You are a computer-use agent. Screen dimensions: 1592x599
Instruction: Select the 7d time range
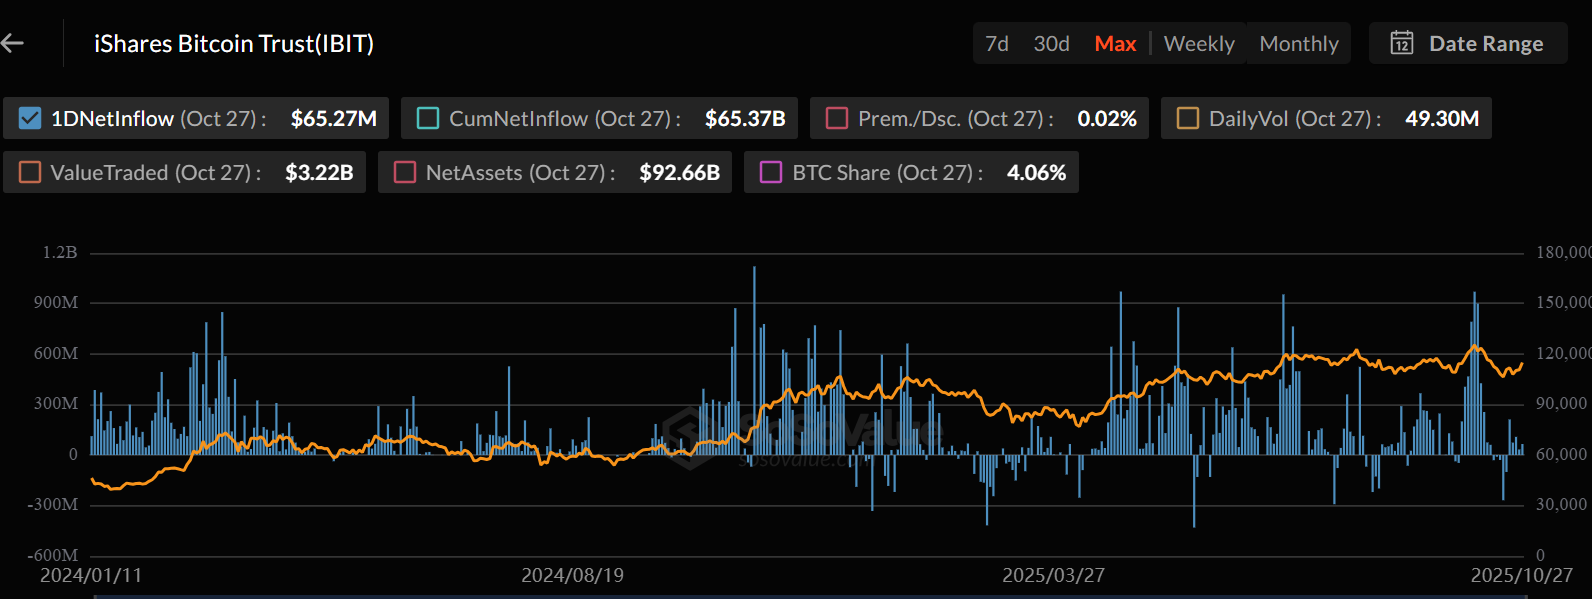click(x=996, y=44)
